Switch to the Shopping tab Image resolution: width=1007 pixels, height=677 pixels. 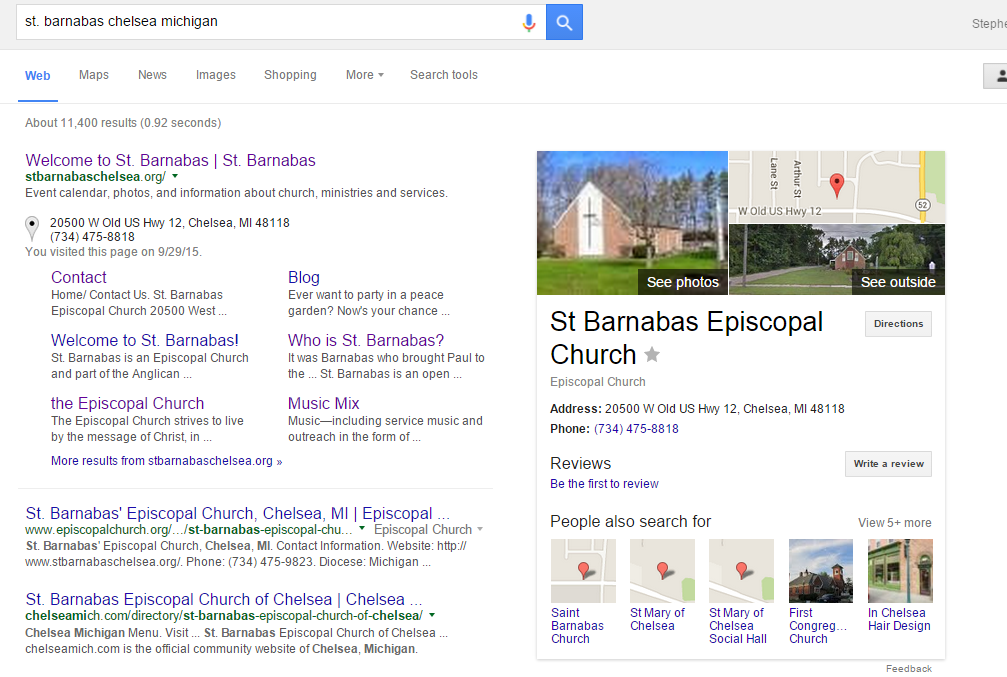(290, 75)
